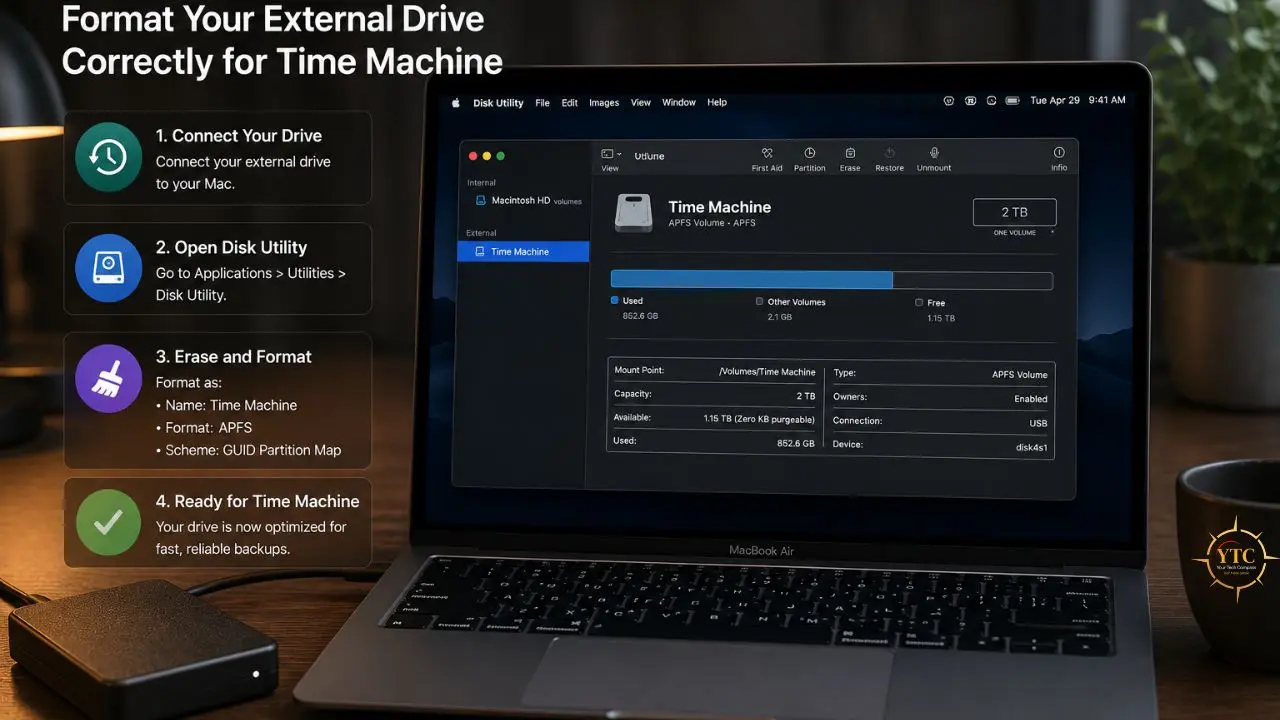Click the Available: label
Screen dimensions: 1280x720
point(632,417)
